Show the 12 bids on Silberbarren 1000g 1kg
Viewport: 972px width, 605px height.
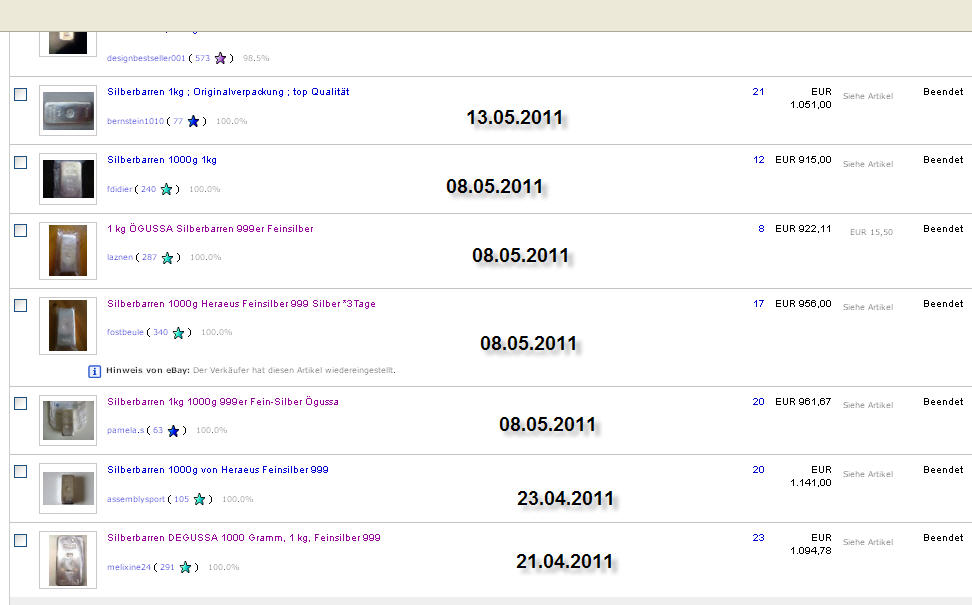tap(759, 160)
